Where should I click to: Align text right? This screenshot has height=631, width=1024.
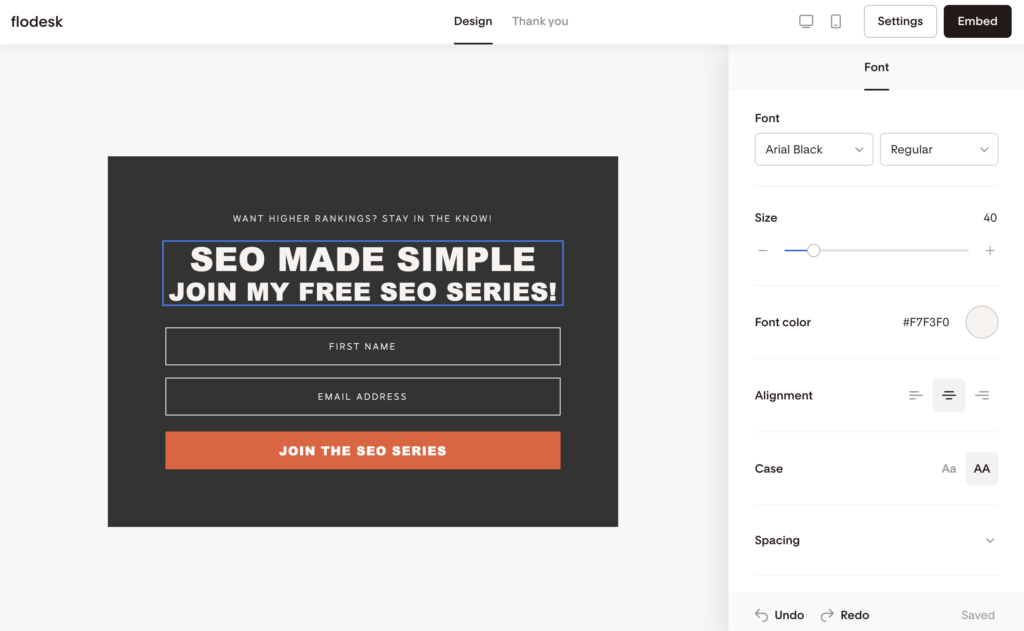982,395
